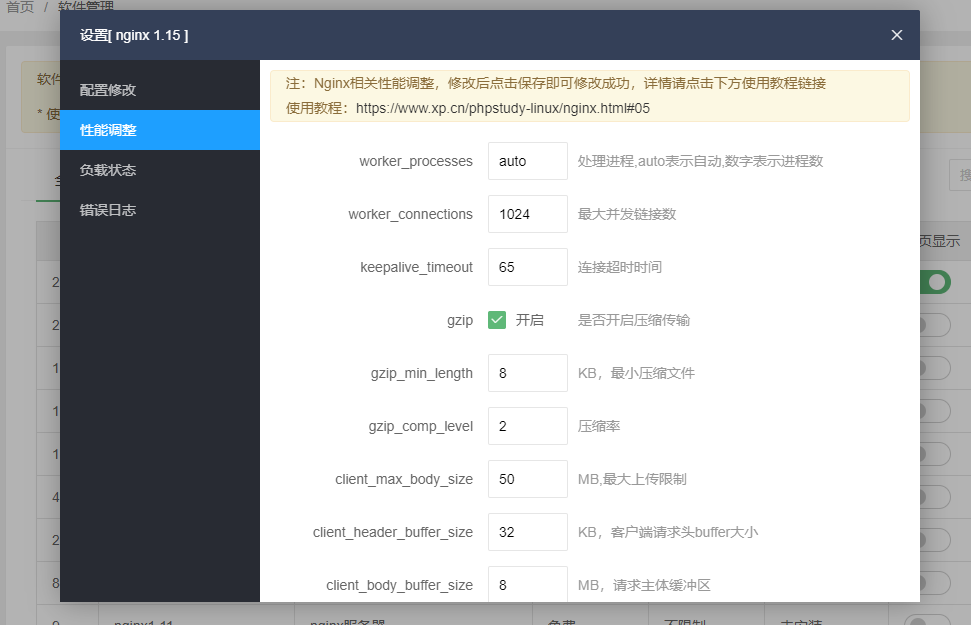The height and width of the screenshot is (625, 971).
Task: Focus the worker_connections field showing 1024
Action: (x=527, y=214)
